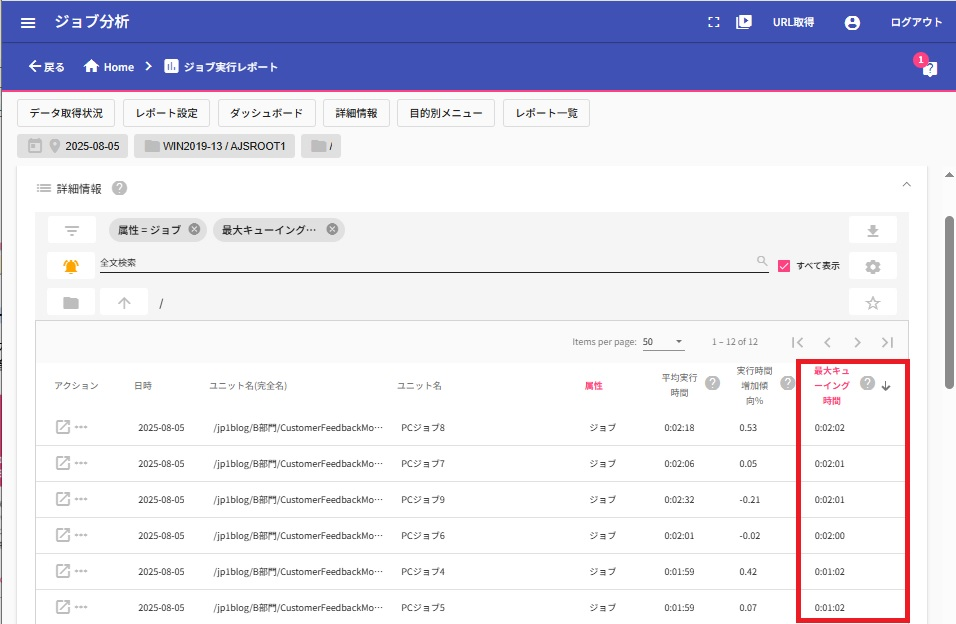Open help notifications with badge 1
This screenshot has width=956, height=624.
tap(927, 65)
